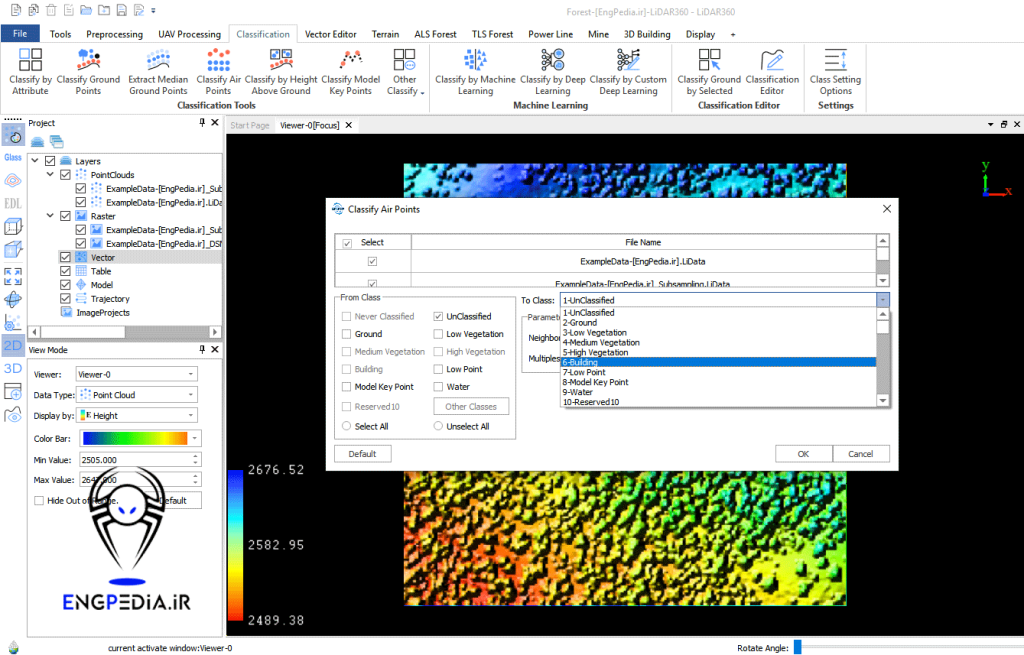Viewport: 1024px width, 655px height.
Task: Click Classify by Height Above Ground
Action: pyautogui.click(x=281, y=71)
